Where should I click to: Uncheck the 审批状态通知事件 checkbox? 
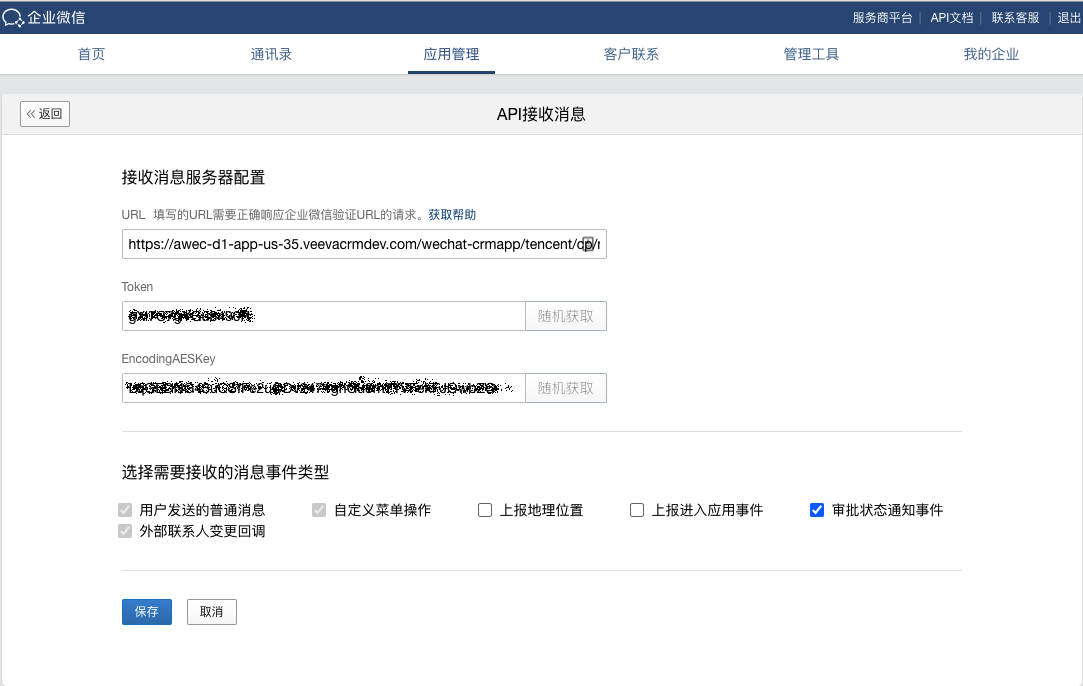click(x=817, y=510)
